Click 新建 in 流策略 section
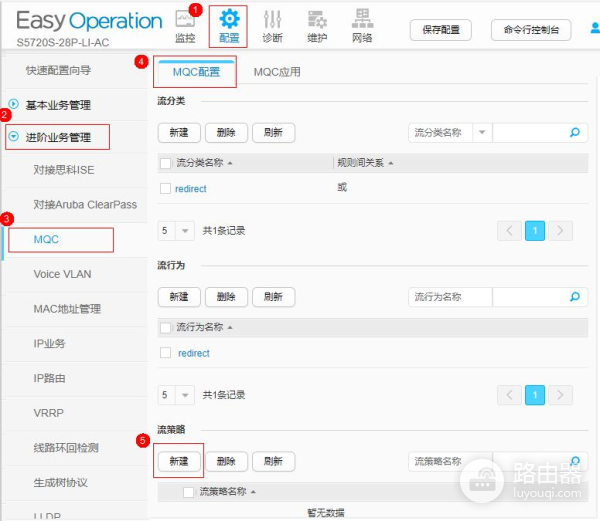 point(179,461)
